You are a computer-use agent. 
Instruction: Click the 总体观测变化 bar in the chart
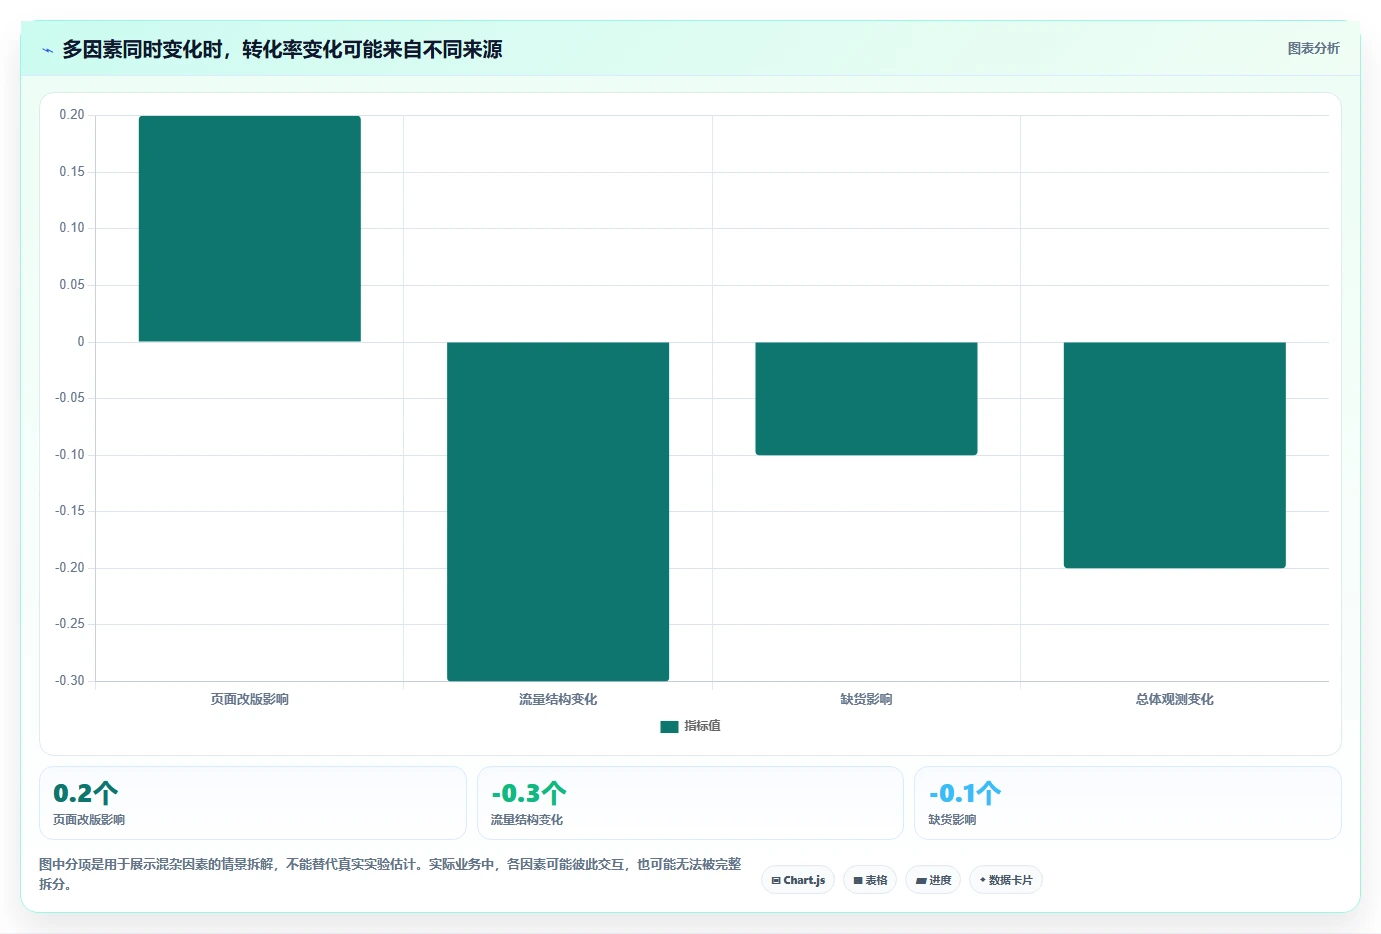tap(1175, 455)
